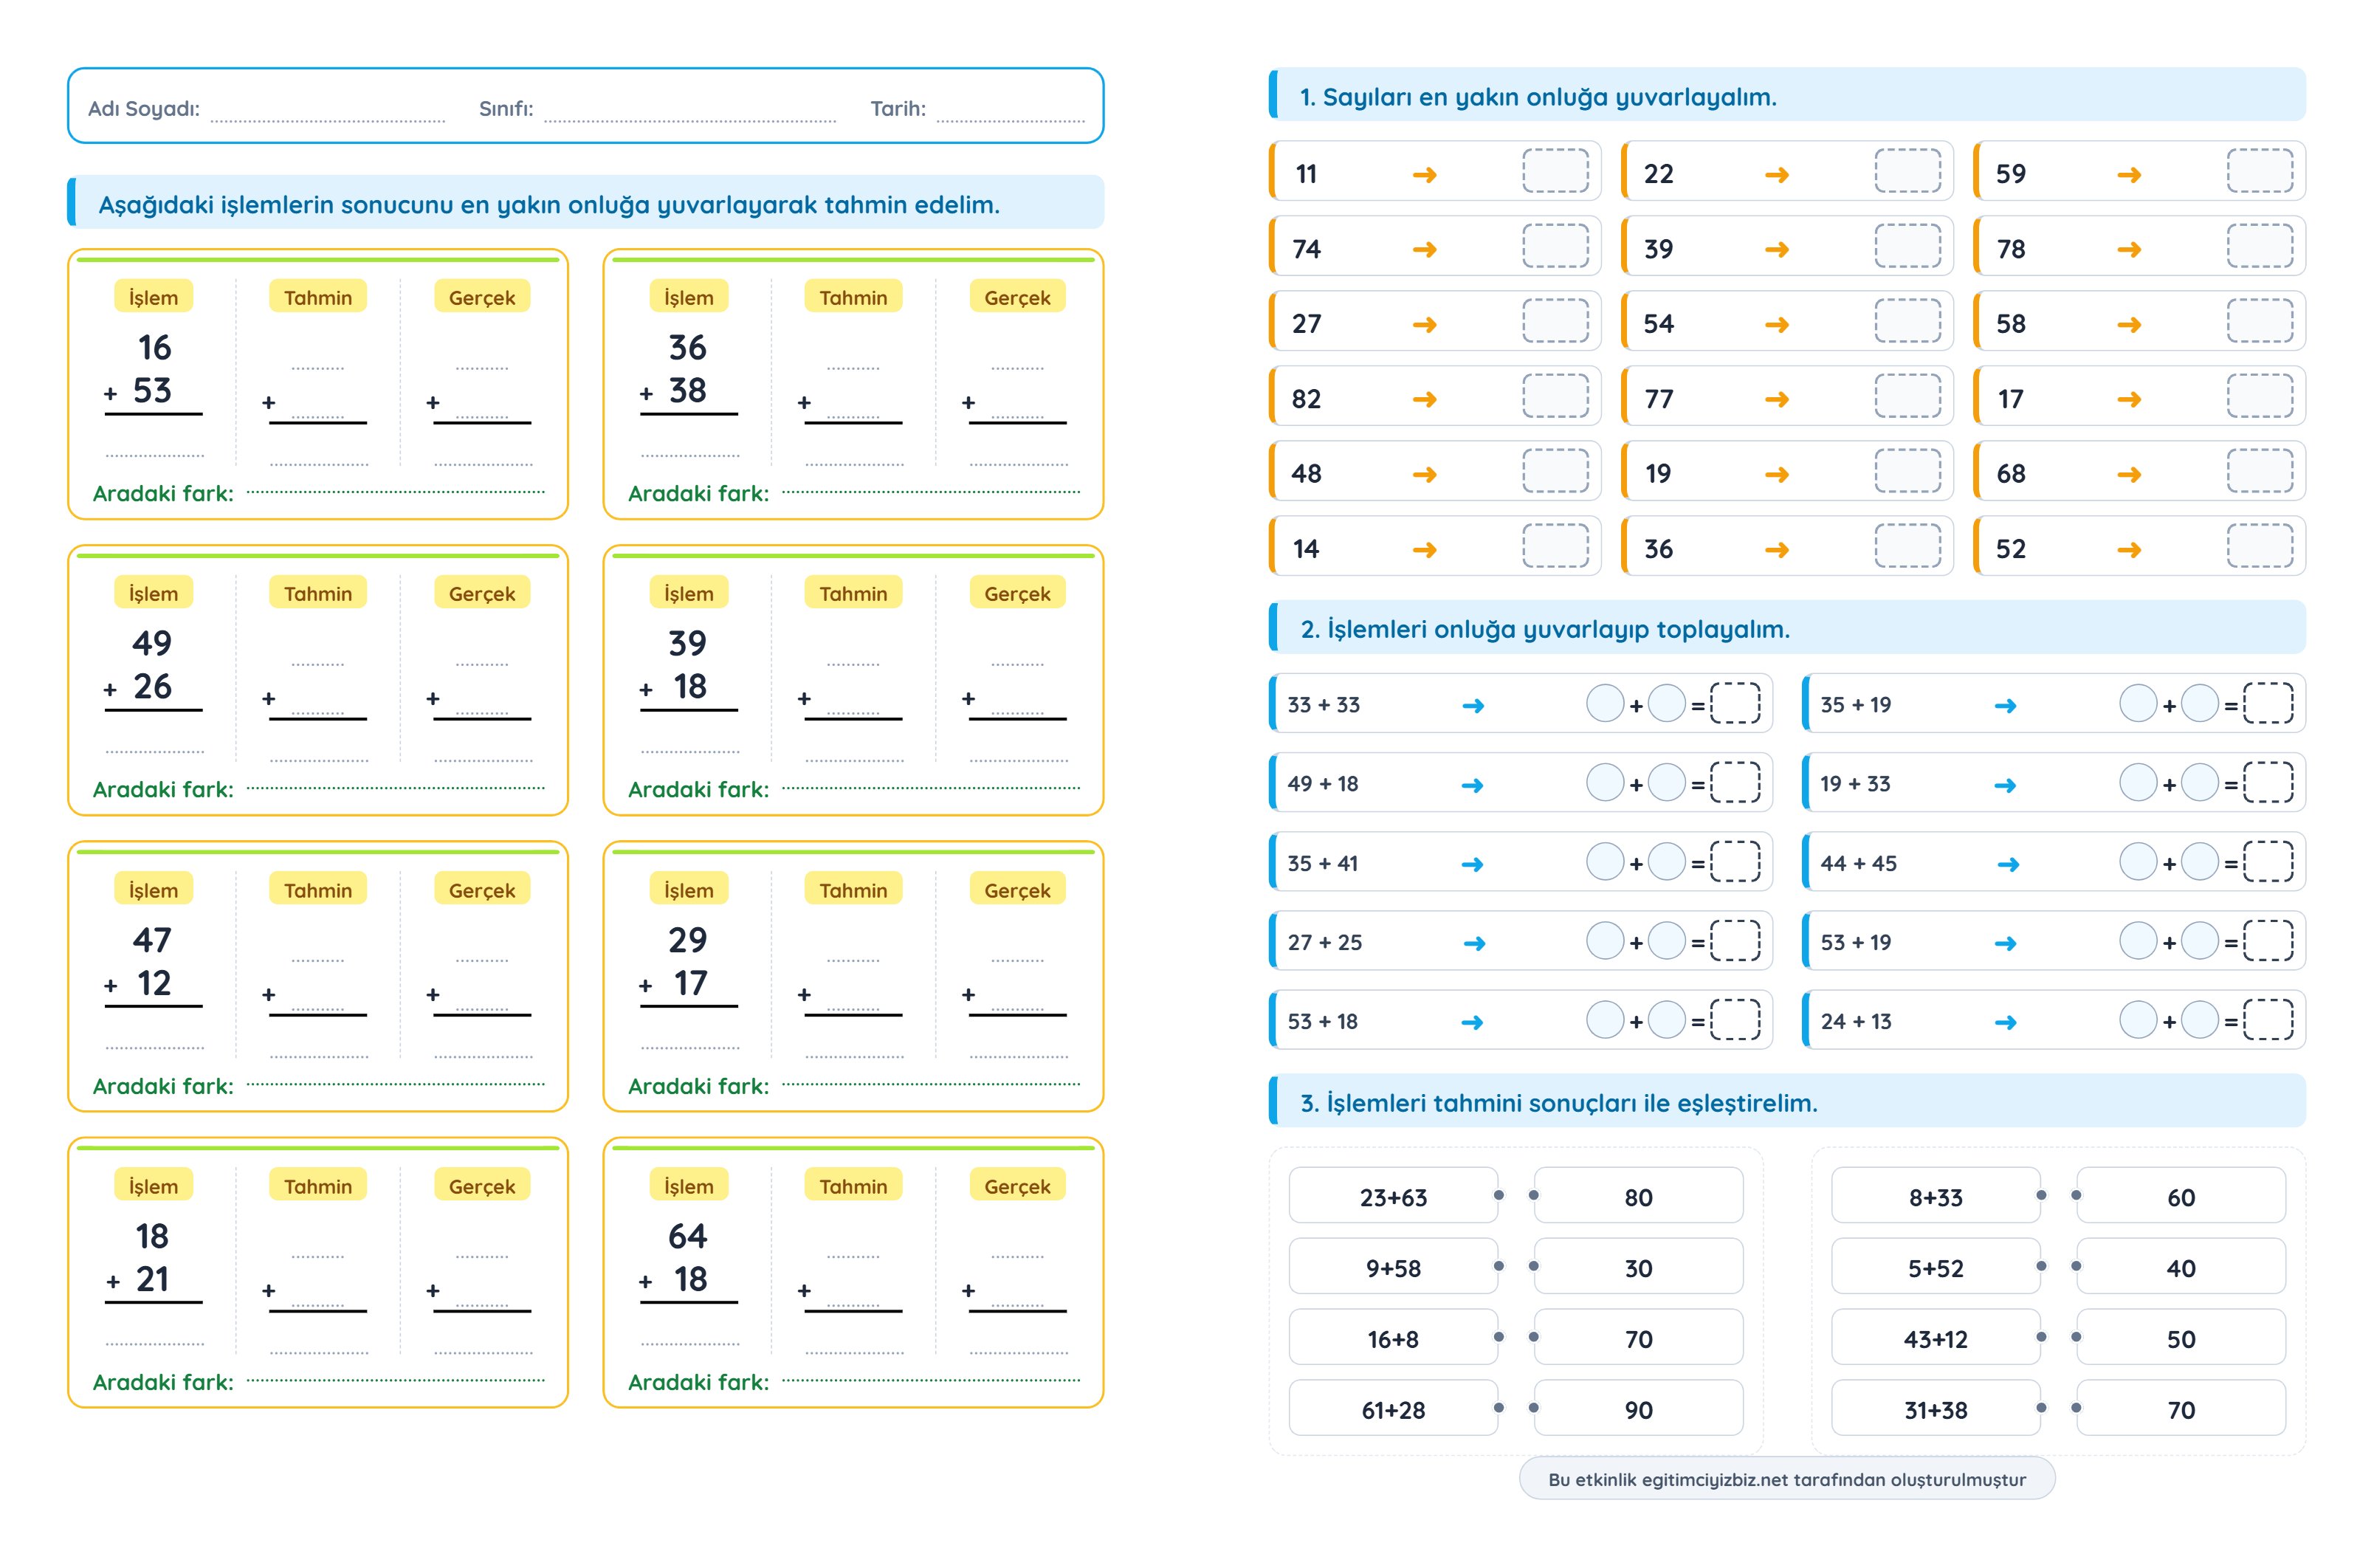Click the blue arrow after 33 + 33
This screenshot has width=2374, height=1568.
click(x=1472, y=706)
